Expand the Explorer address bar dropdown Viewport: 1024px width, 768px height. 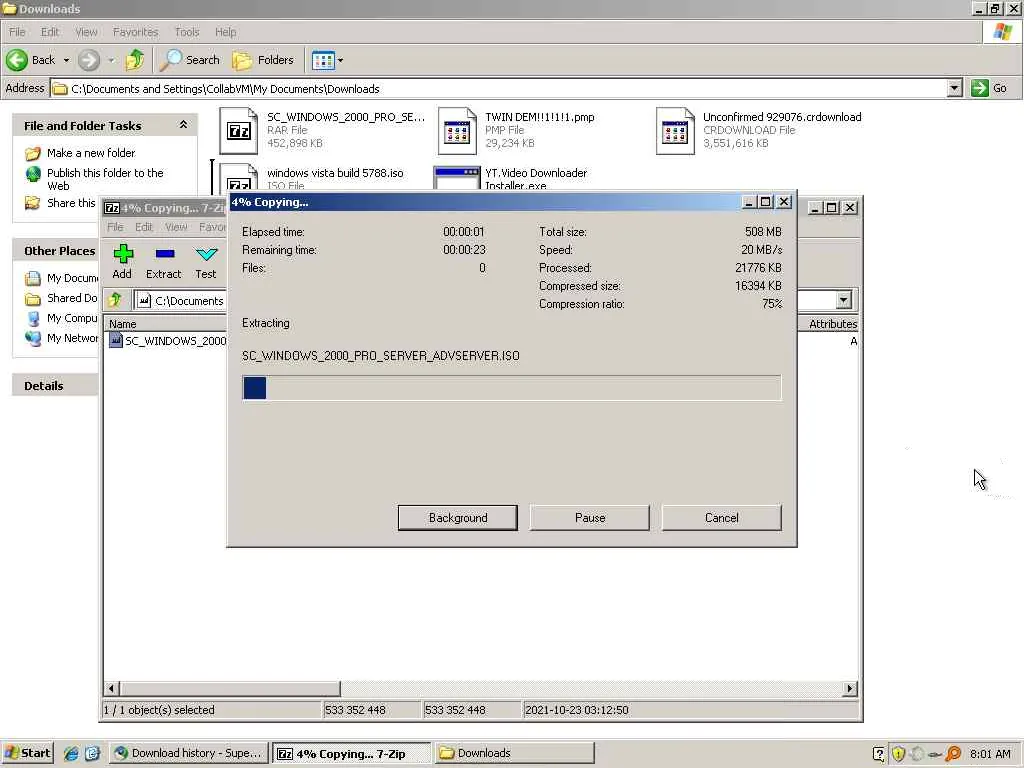(954, 88)
